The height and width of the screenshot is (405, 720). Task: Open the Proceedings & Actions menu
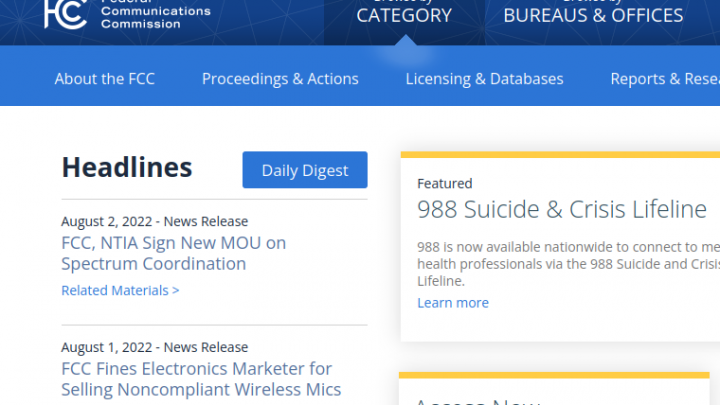point(280,79)
